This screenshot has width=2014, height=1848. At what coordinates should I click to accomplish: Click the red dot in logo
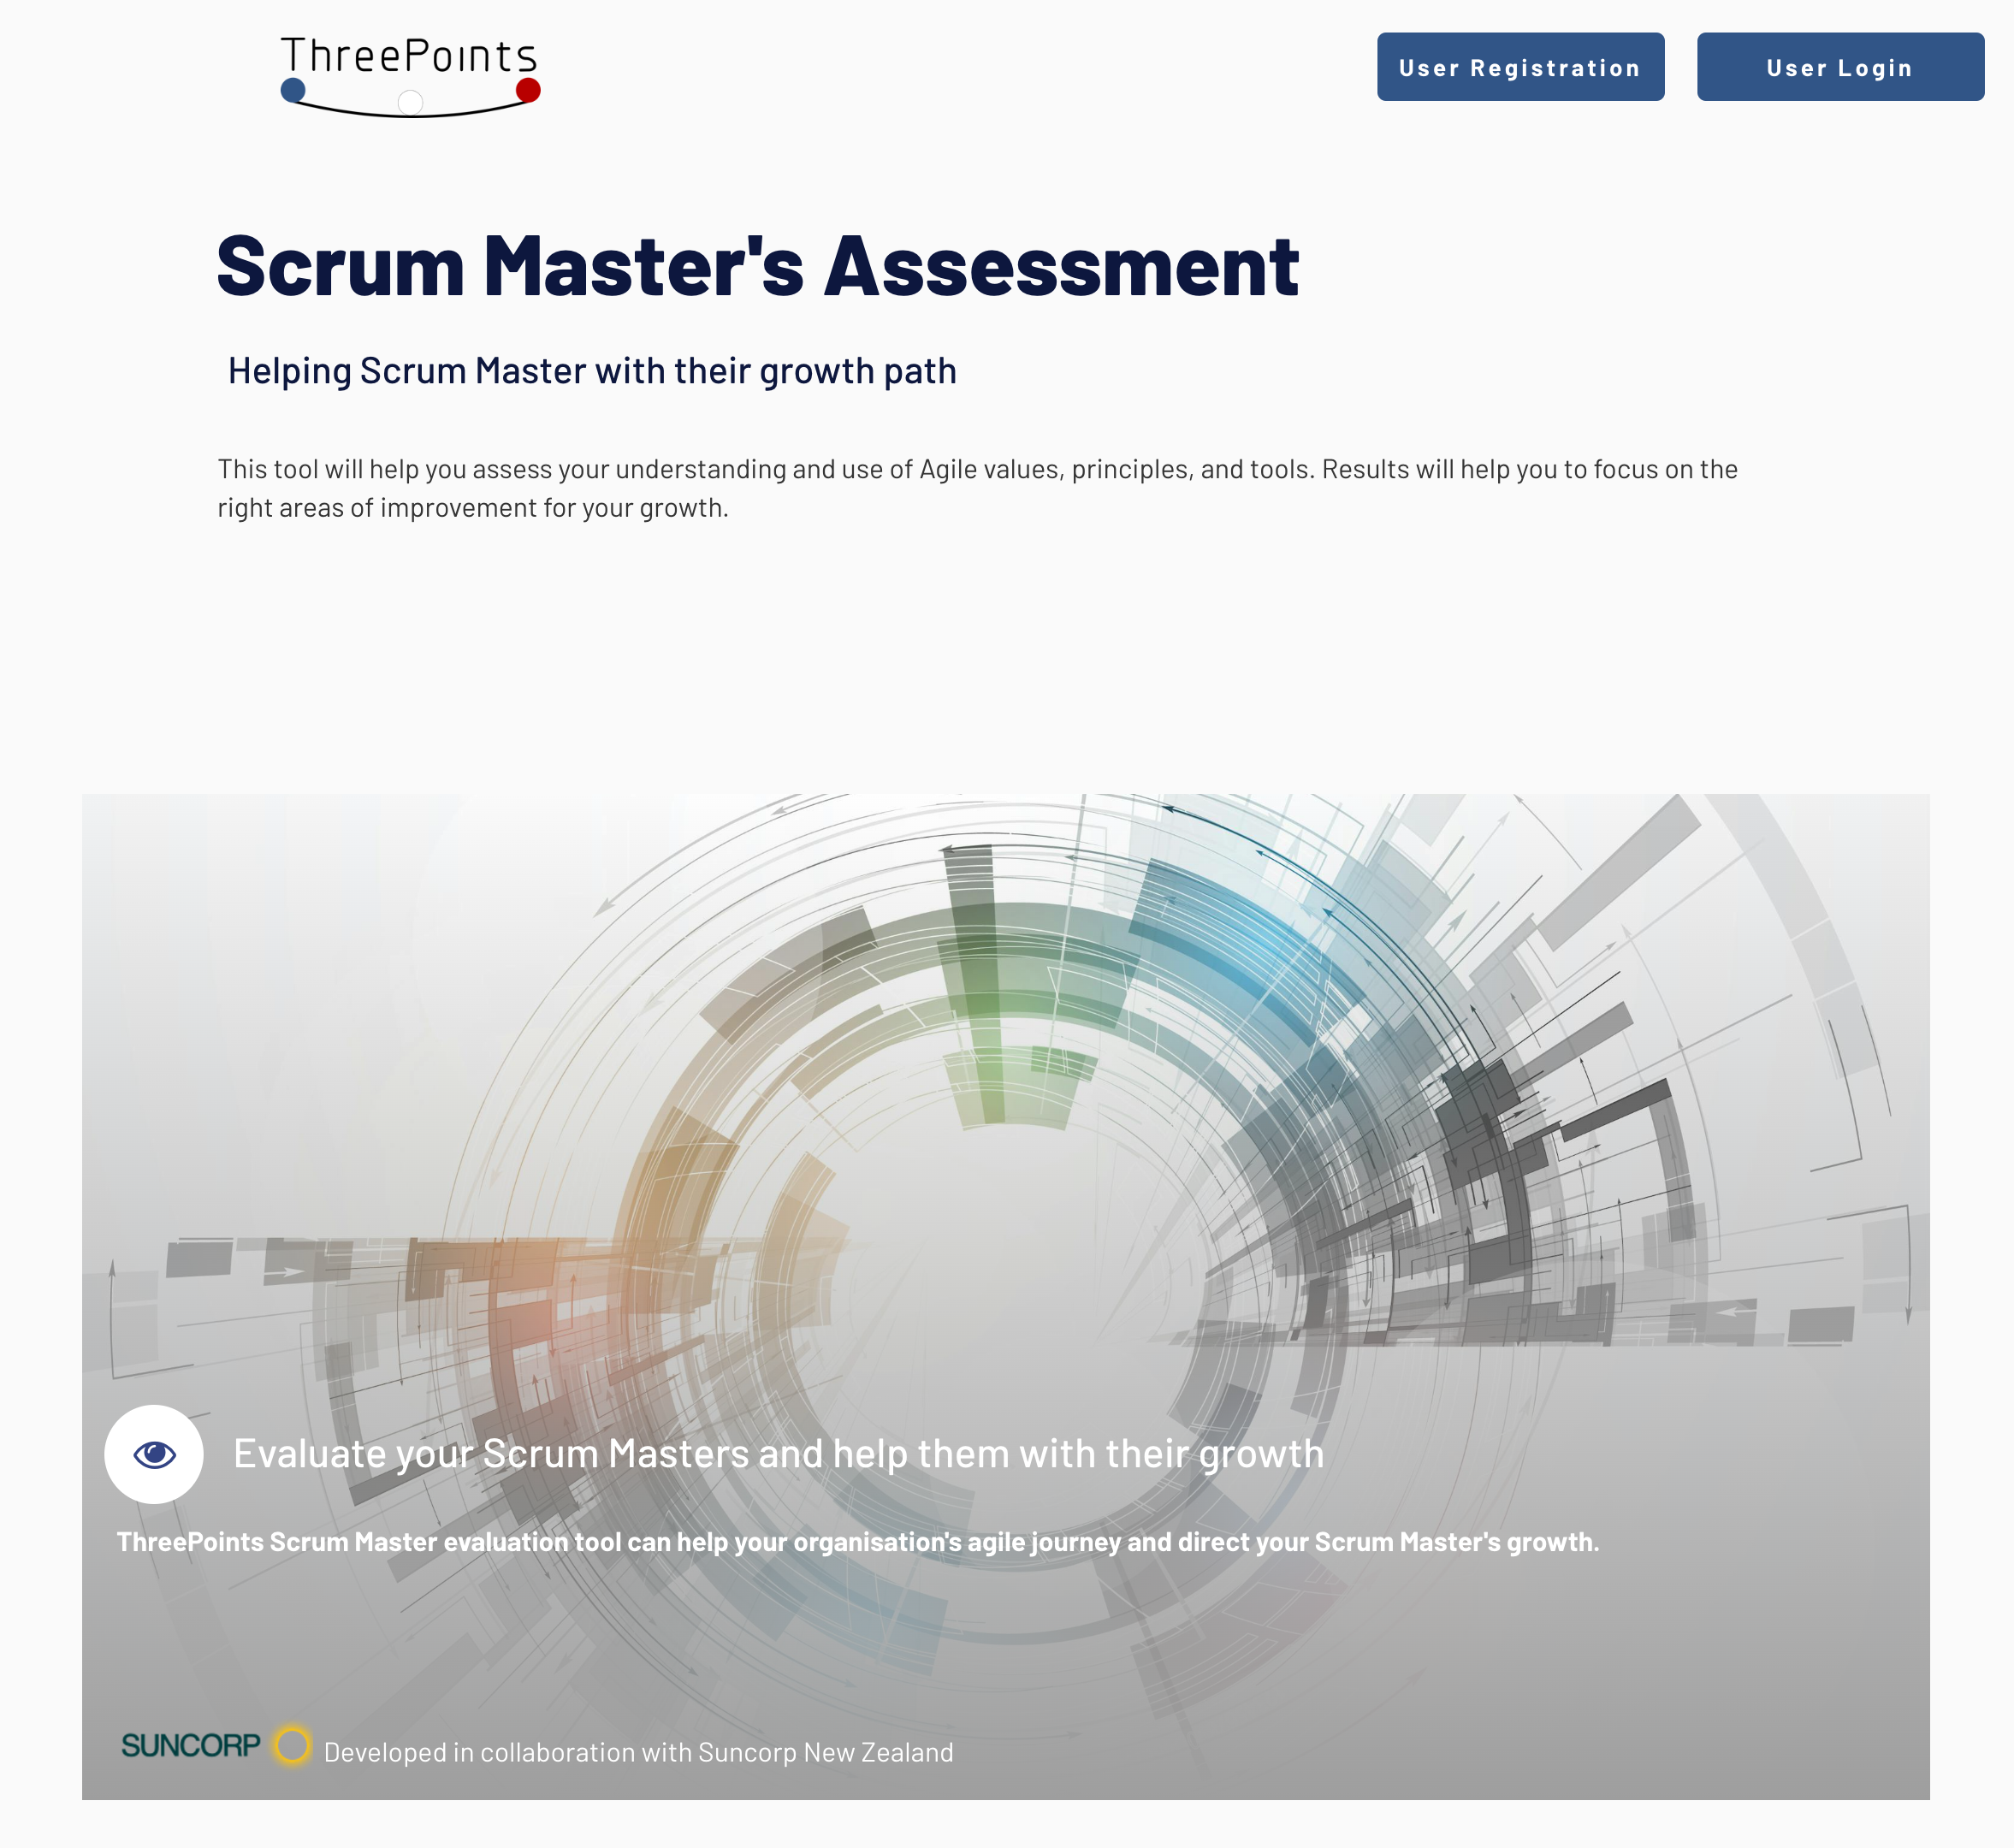coord(528,91)
